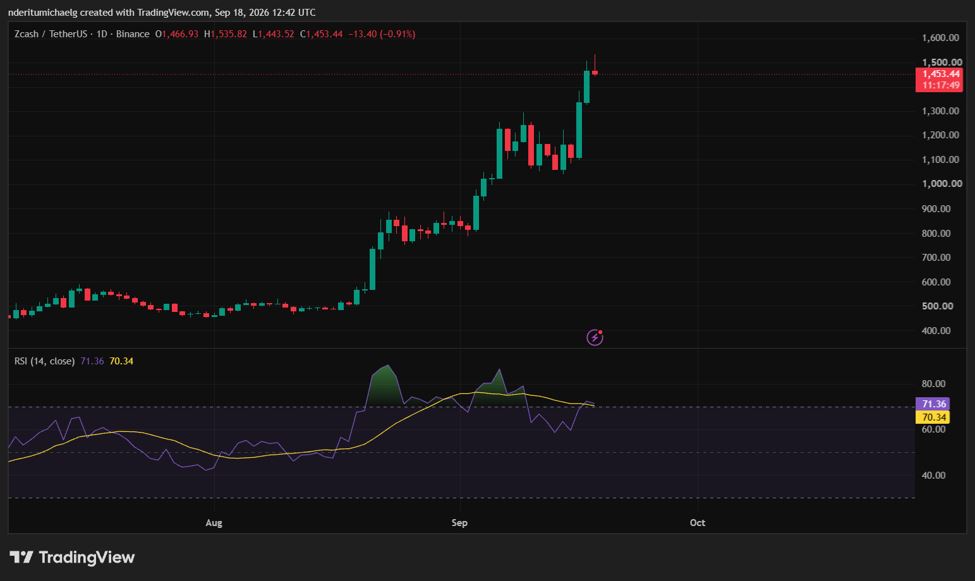This screenshot has width=975, height=581.
Task: Click the 800.00 price axis label
Action: [936, 233]
